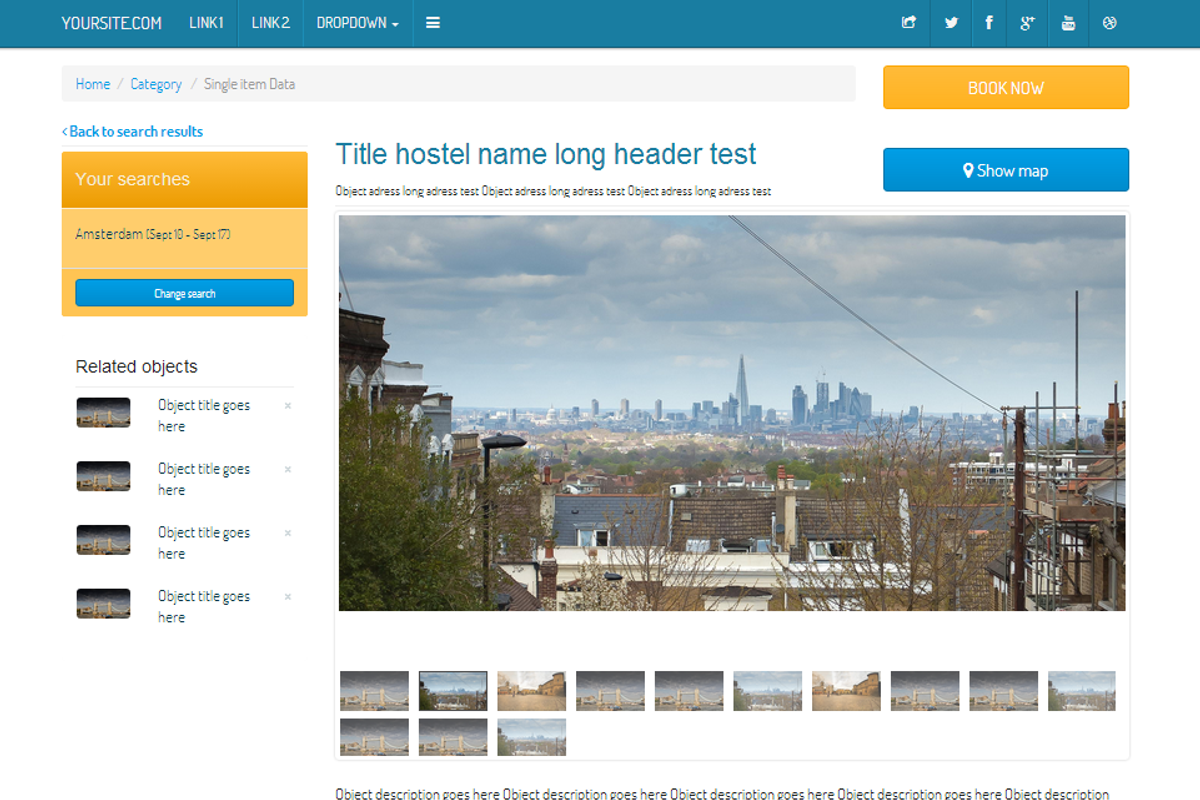Open the hamburger navigation menu

click(432, 22)
